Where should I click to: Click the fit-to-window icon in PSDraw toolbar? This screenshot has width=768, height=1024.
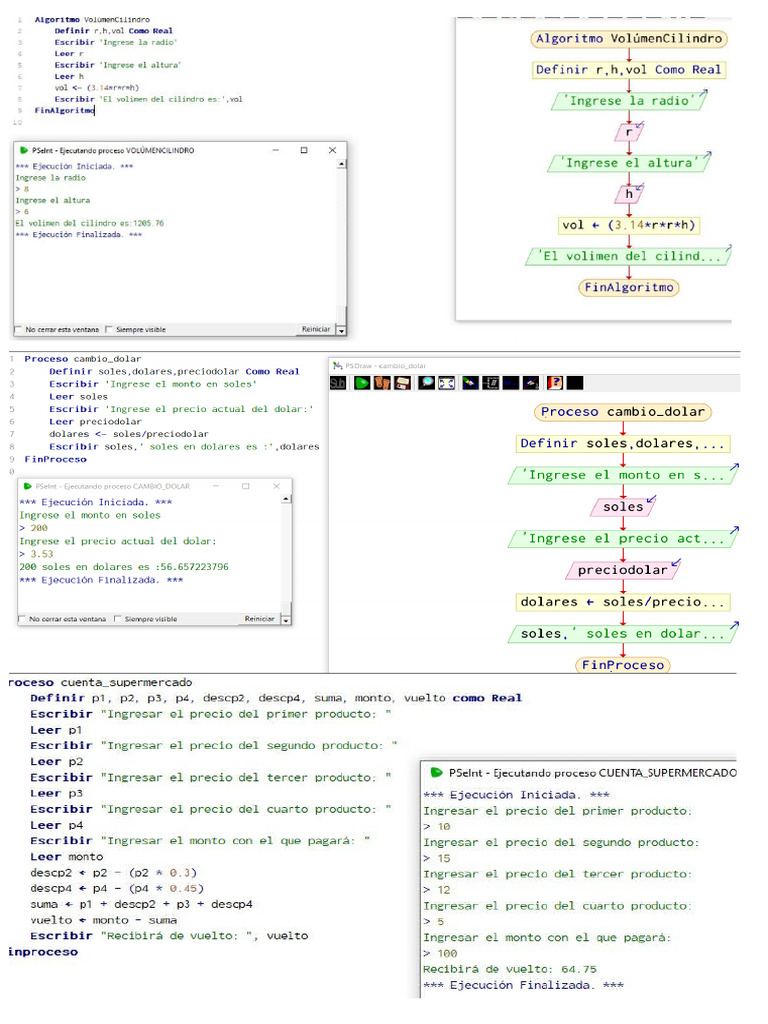coord(447,383)
